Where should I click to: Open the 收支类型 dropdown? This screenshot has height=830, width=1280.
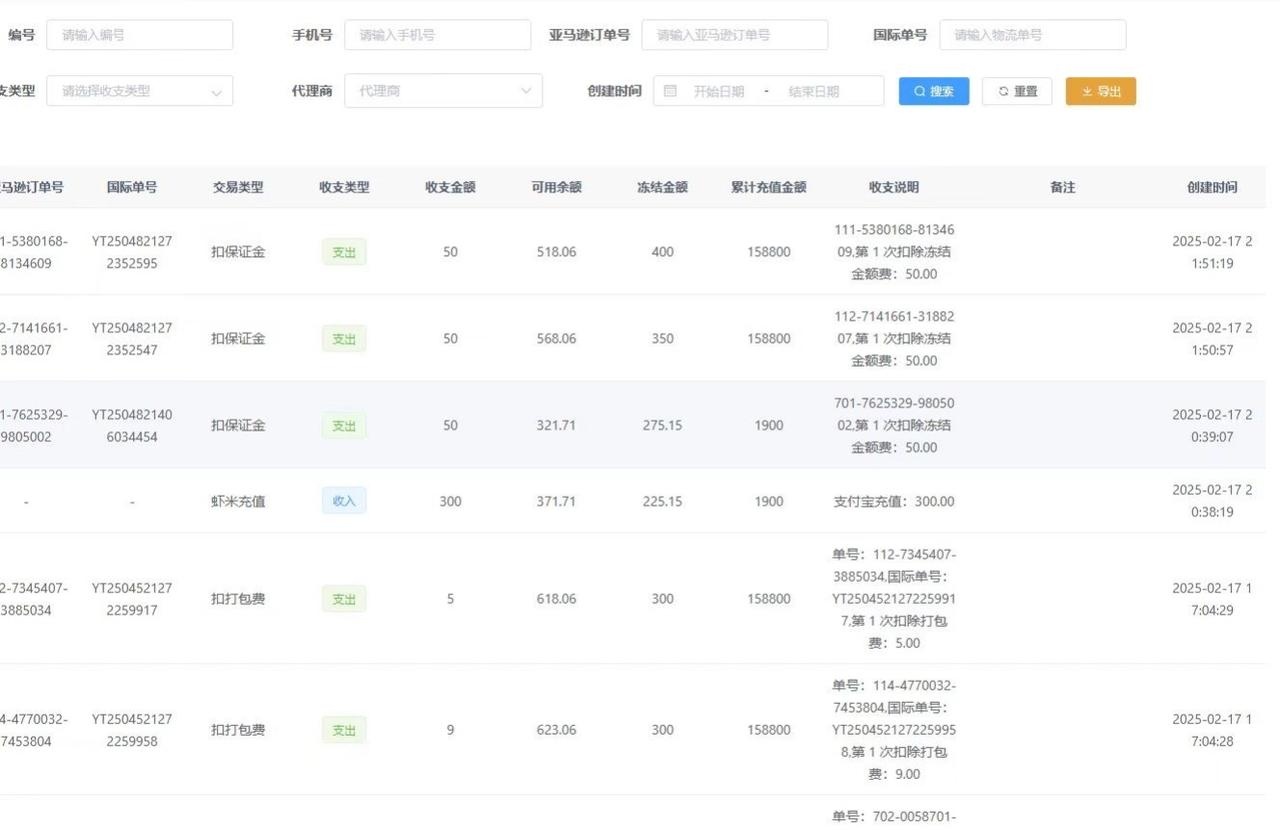coord(139,91)
